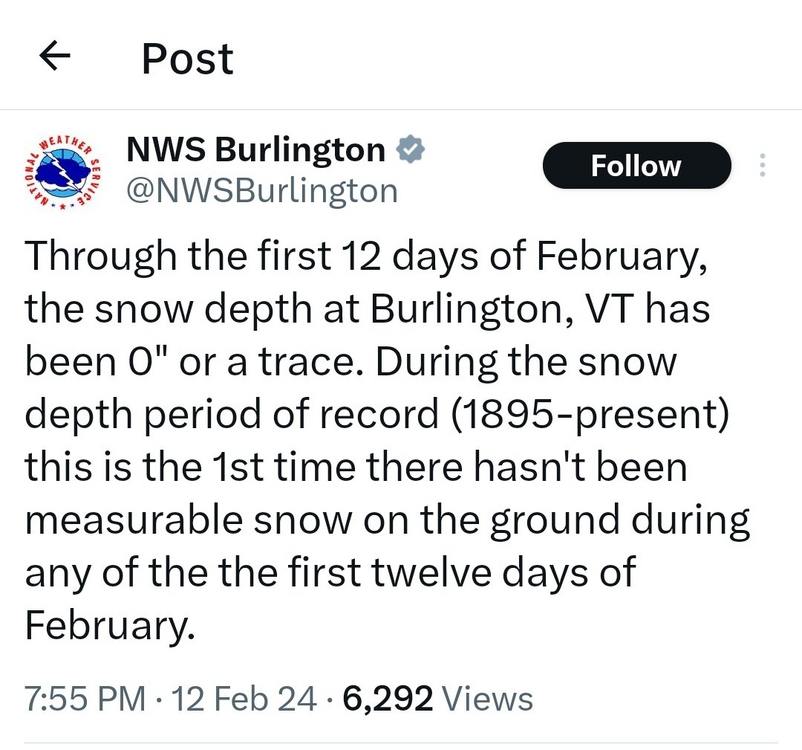Click the "first twelve days" phrase
This screenshot has width=802, height=750.
point(456,573)
